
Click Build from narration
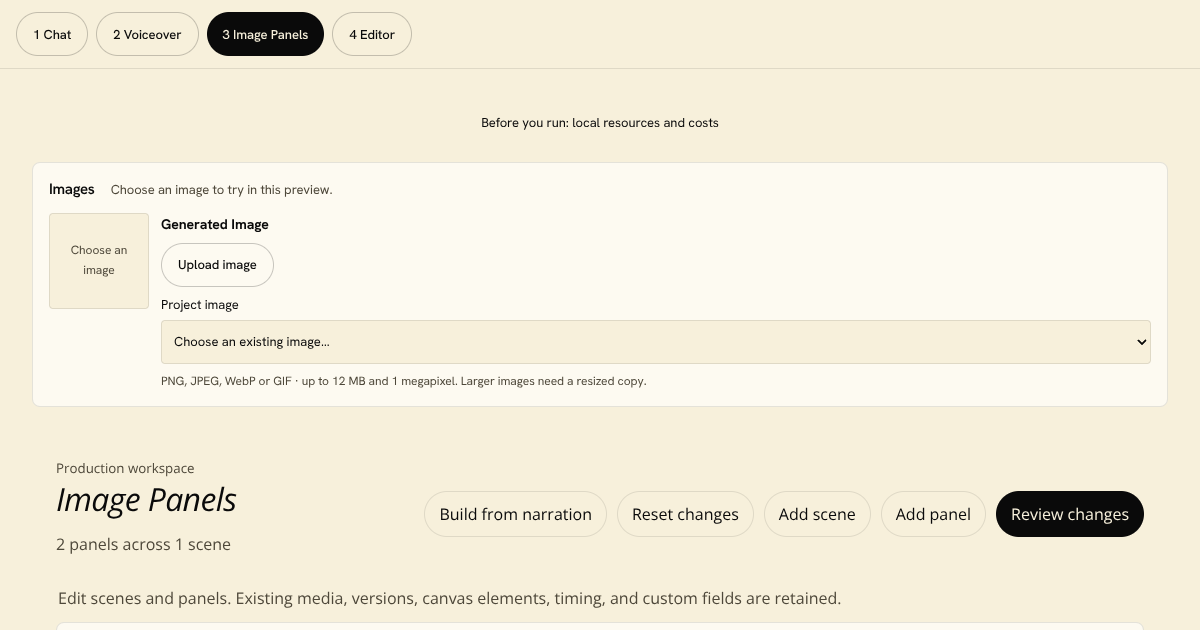[516, 514]
